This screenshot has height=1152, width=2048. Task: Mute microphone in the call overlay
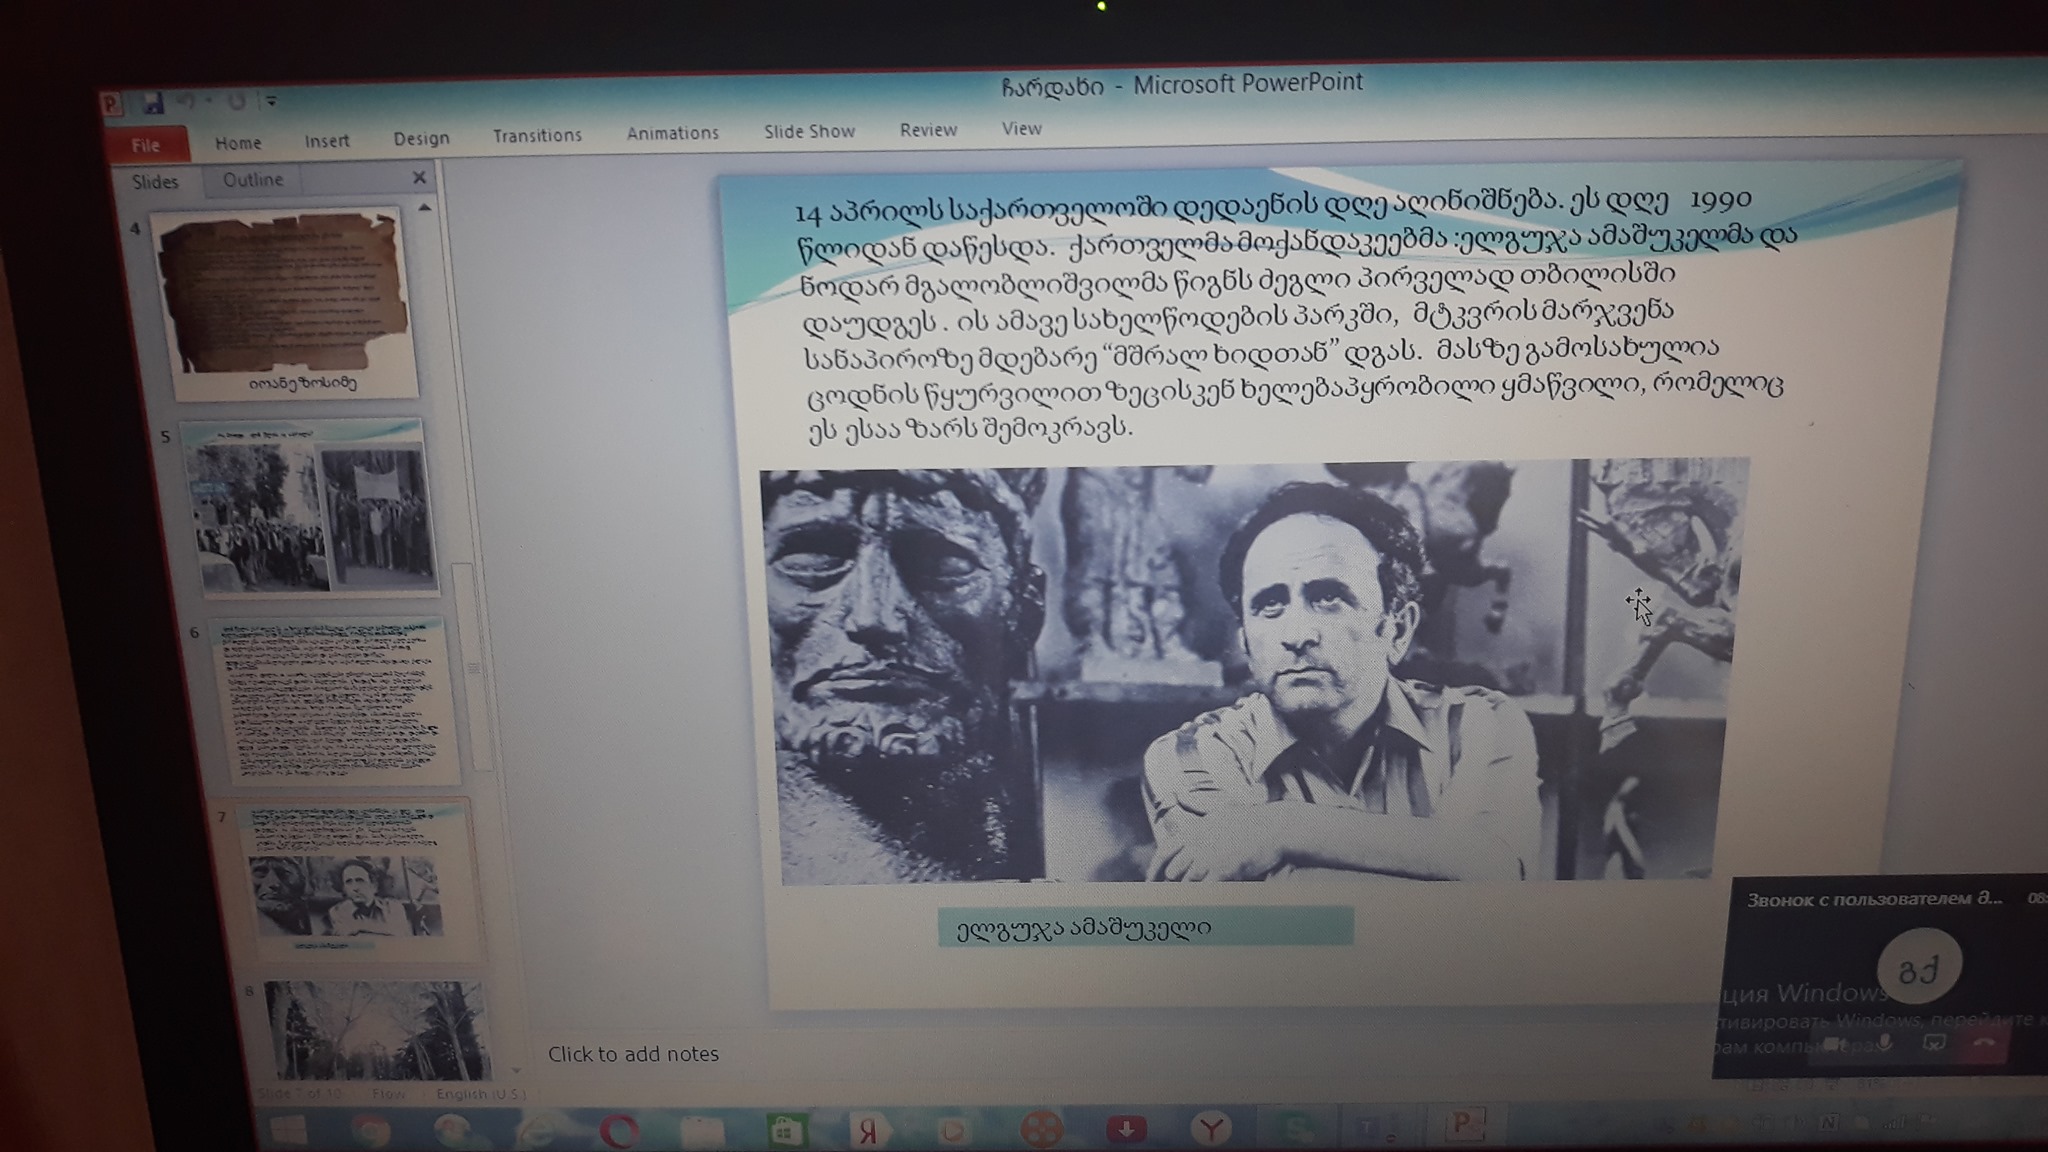[1884, 1043]
